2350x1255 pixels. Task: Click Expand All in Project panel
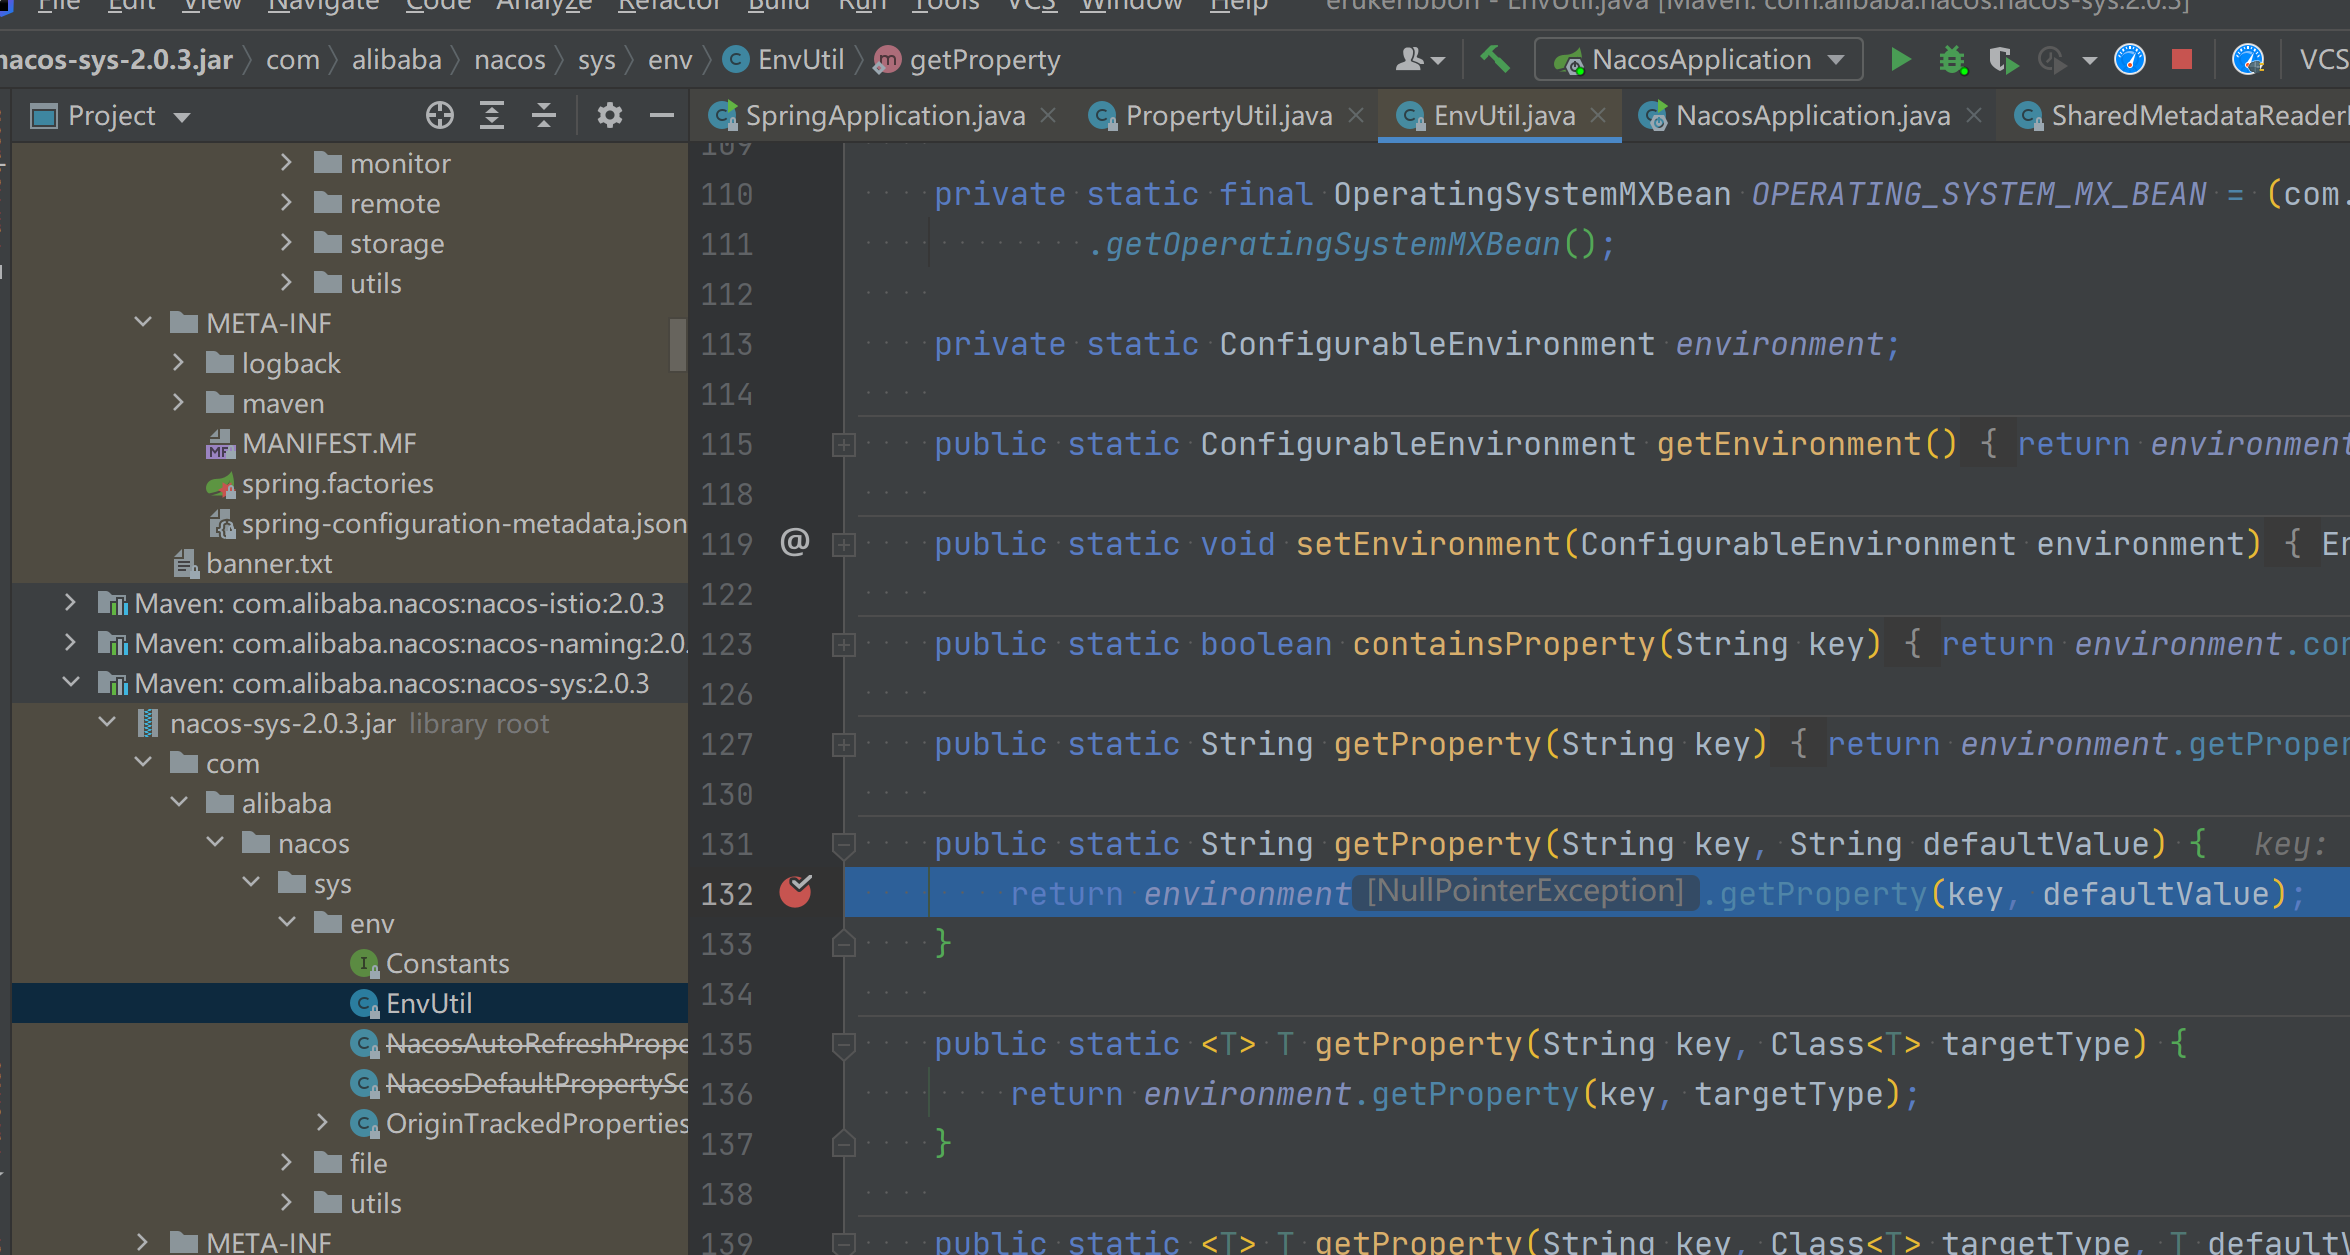(491, 116)
